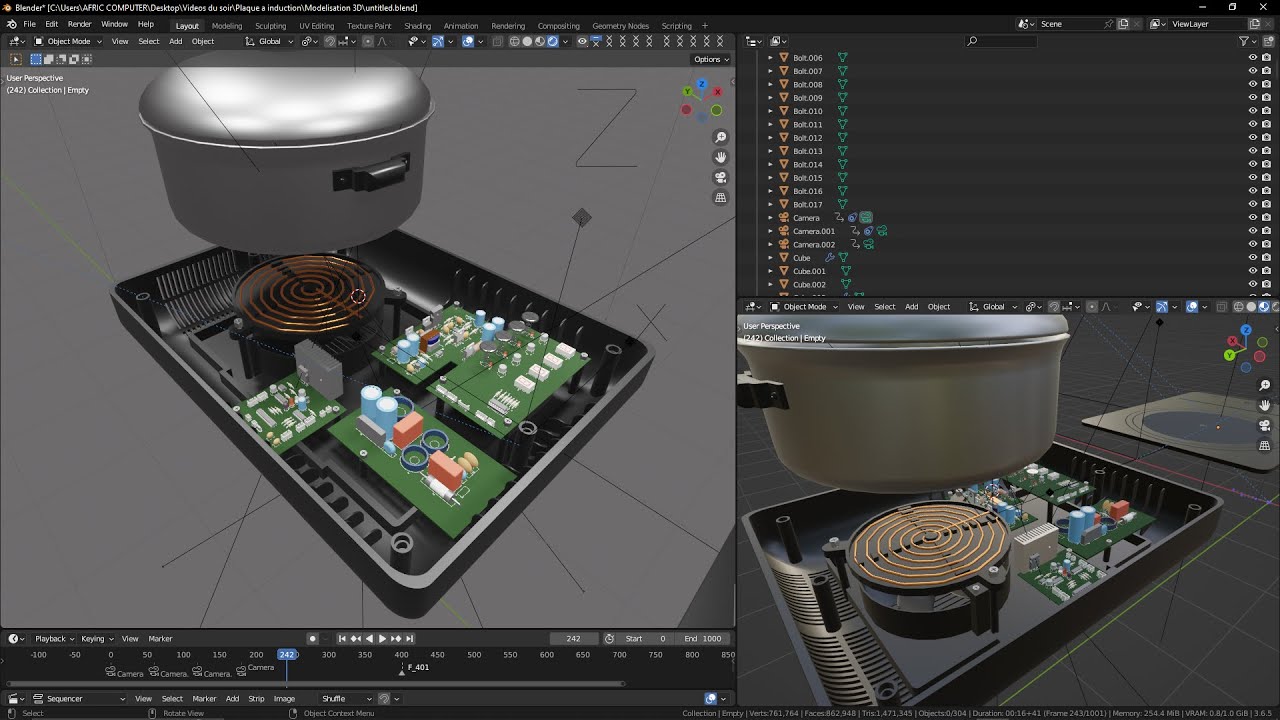
Task: Select Bolt.014 in outliner
Action: (x=807, y=164)
